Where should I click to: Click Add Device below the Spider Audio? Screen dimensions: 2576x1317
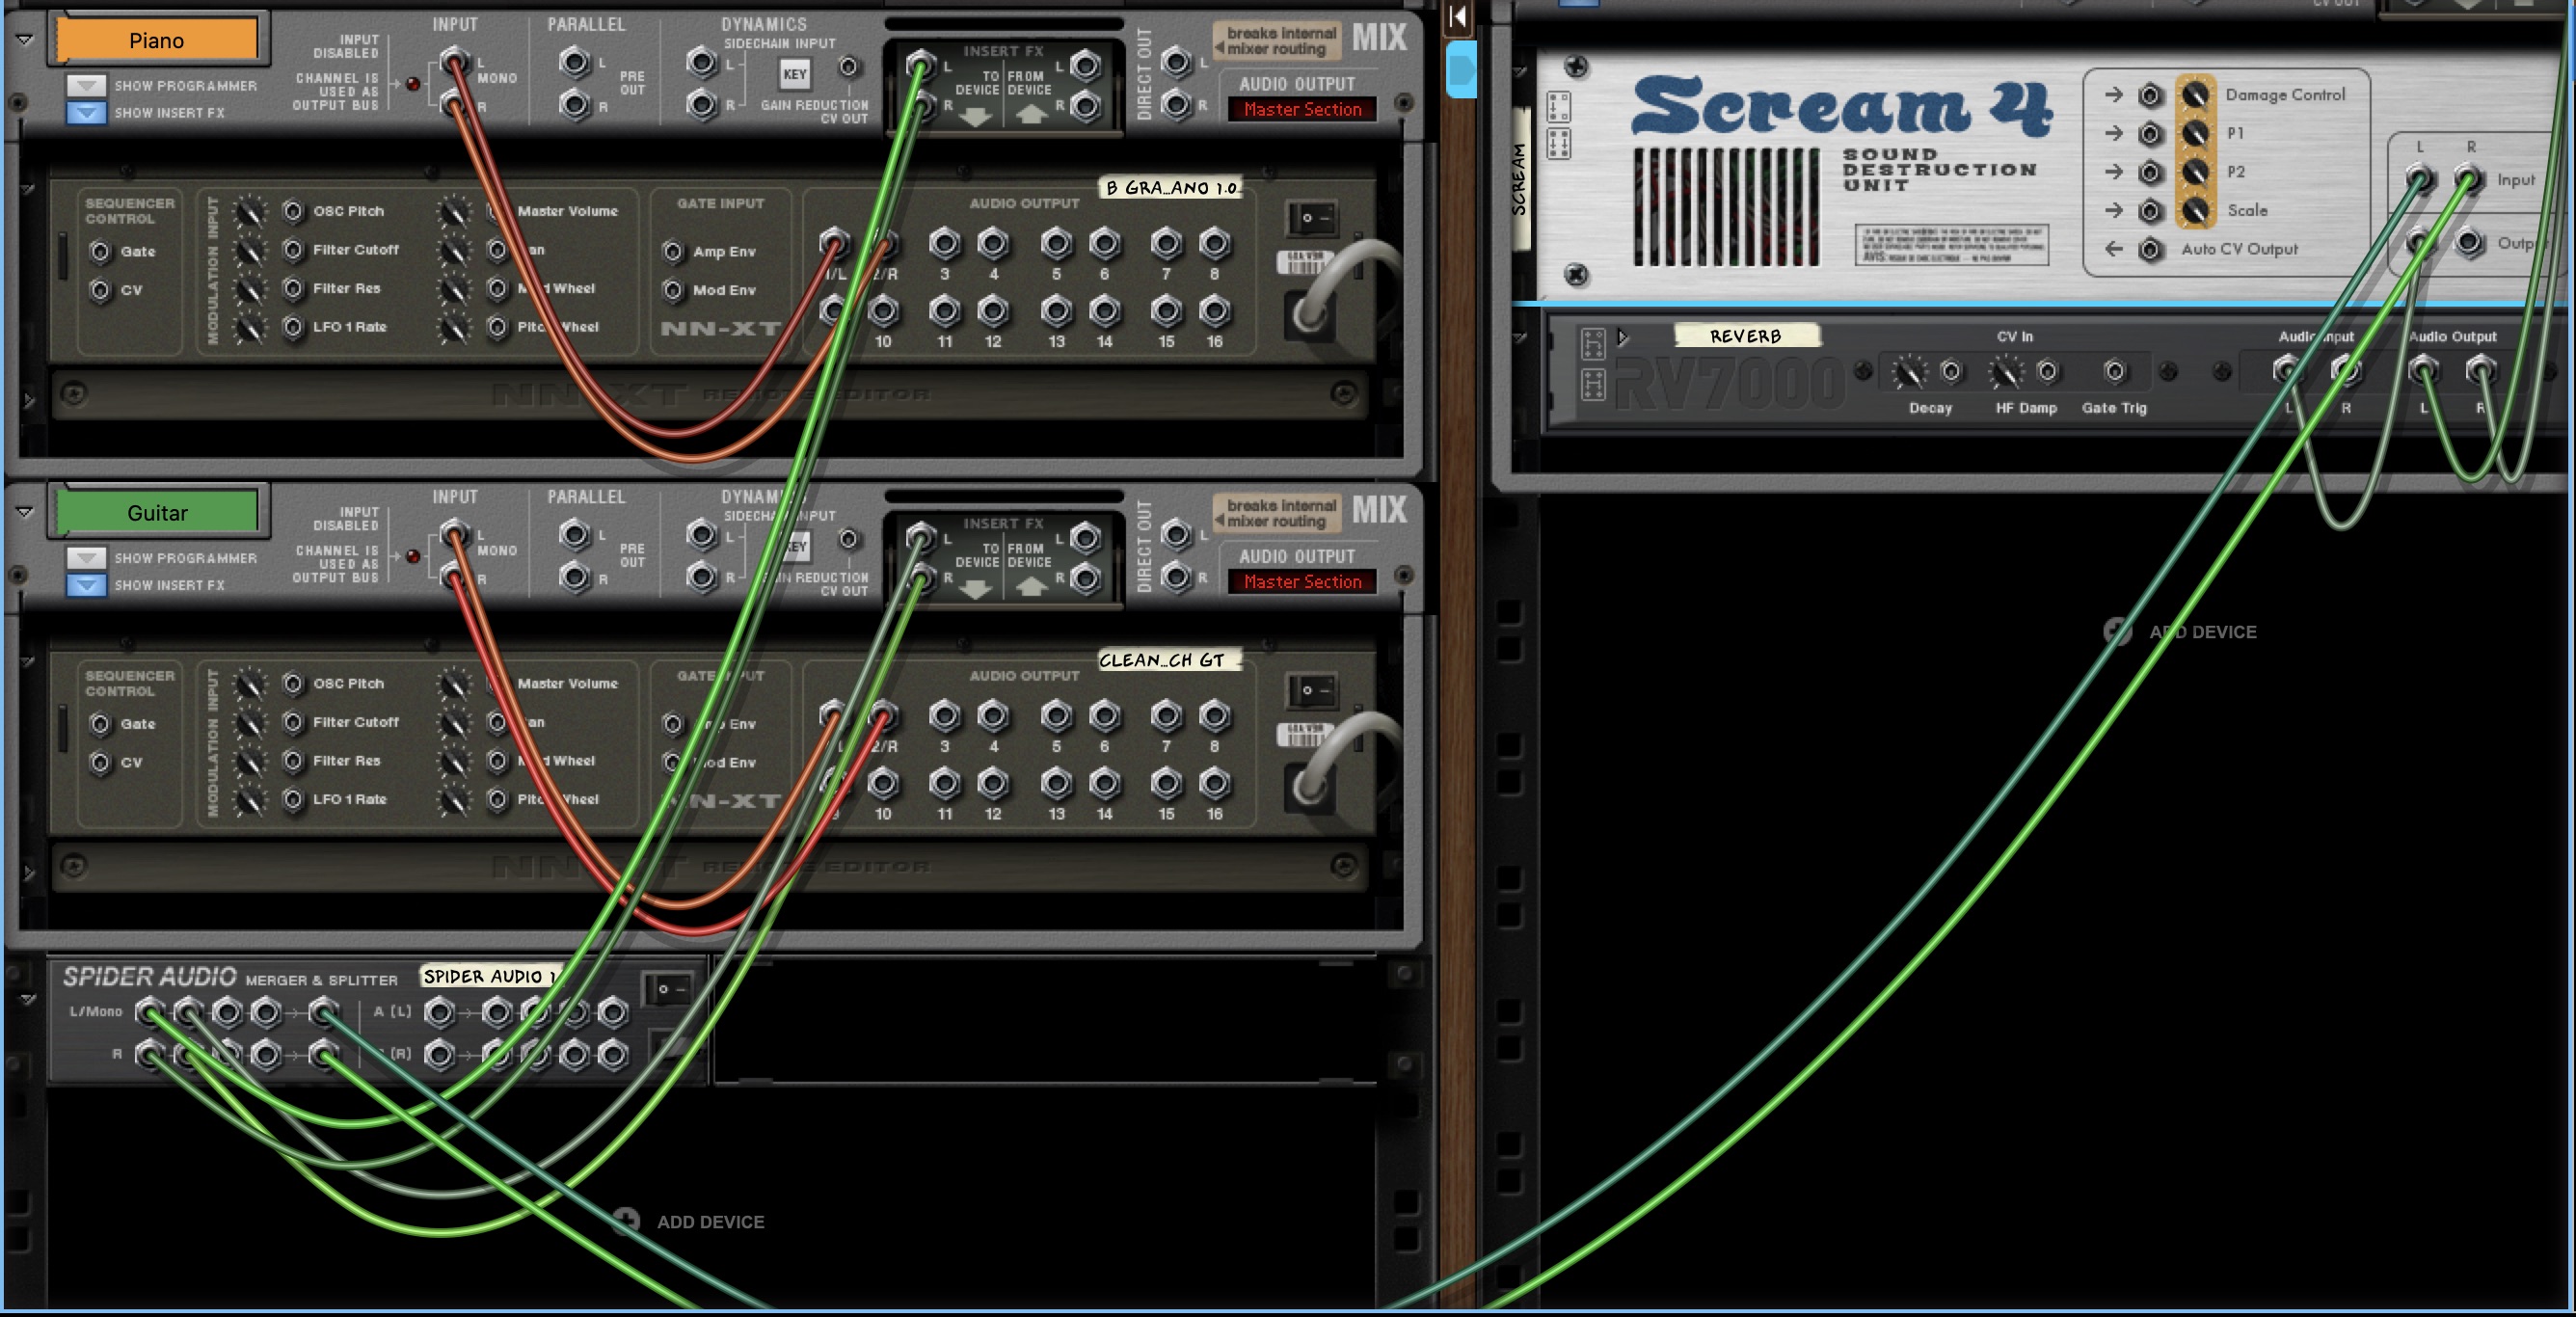(x=690, y=1221)
